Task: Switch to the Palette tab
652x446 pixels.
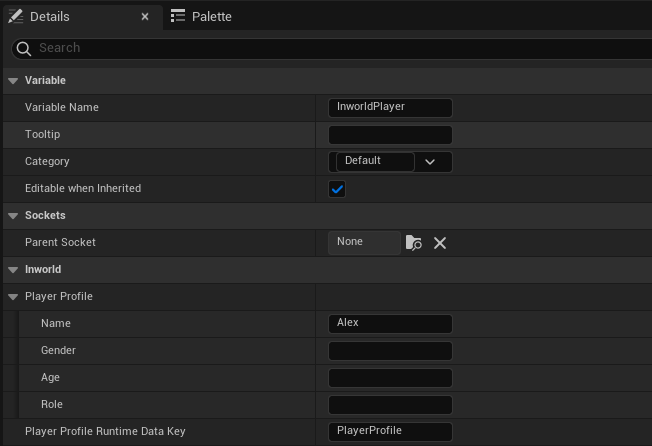Action: coord(201,16)
